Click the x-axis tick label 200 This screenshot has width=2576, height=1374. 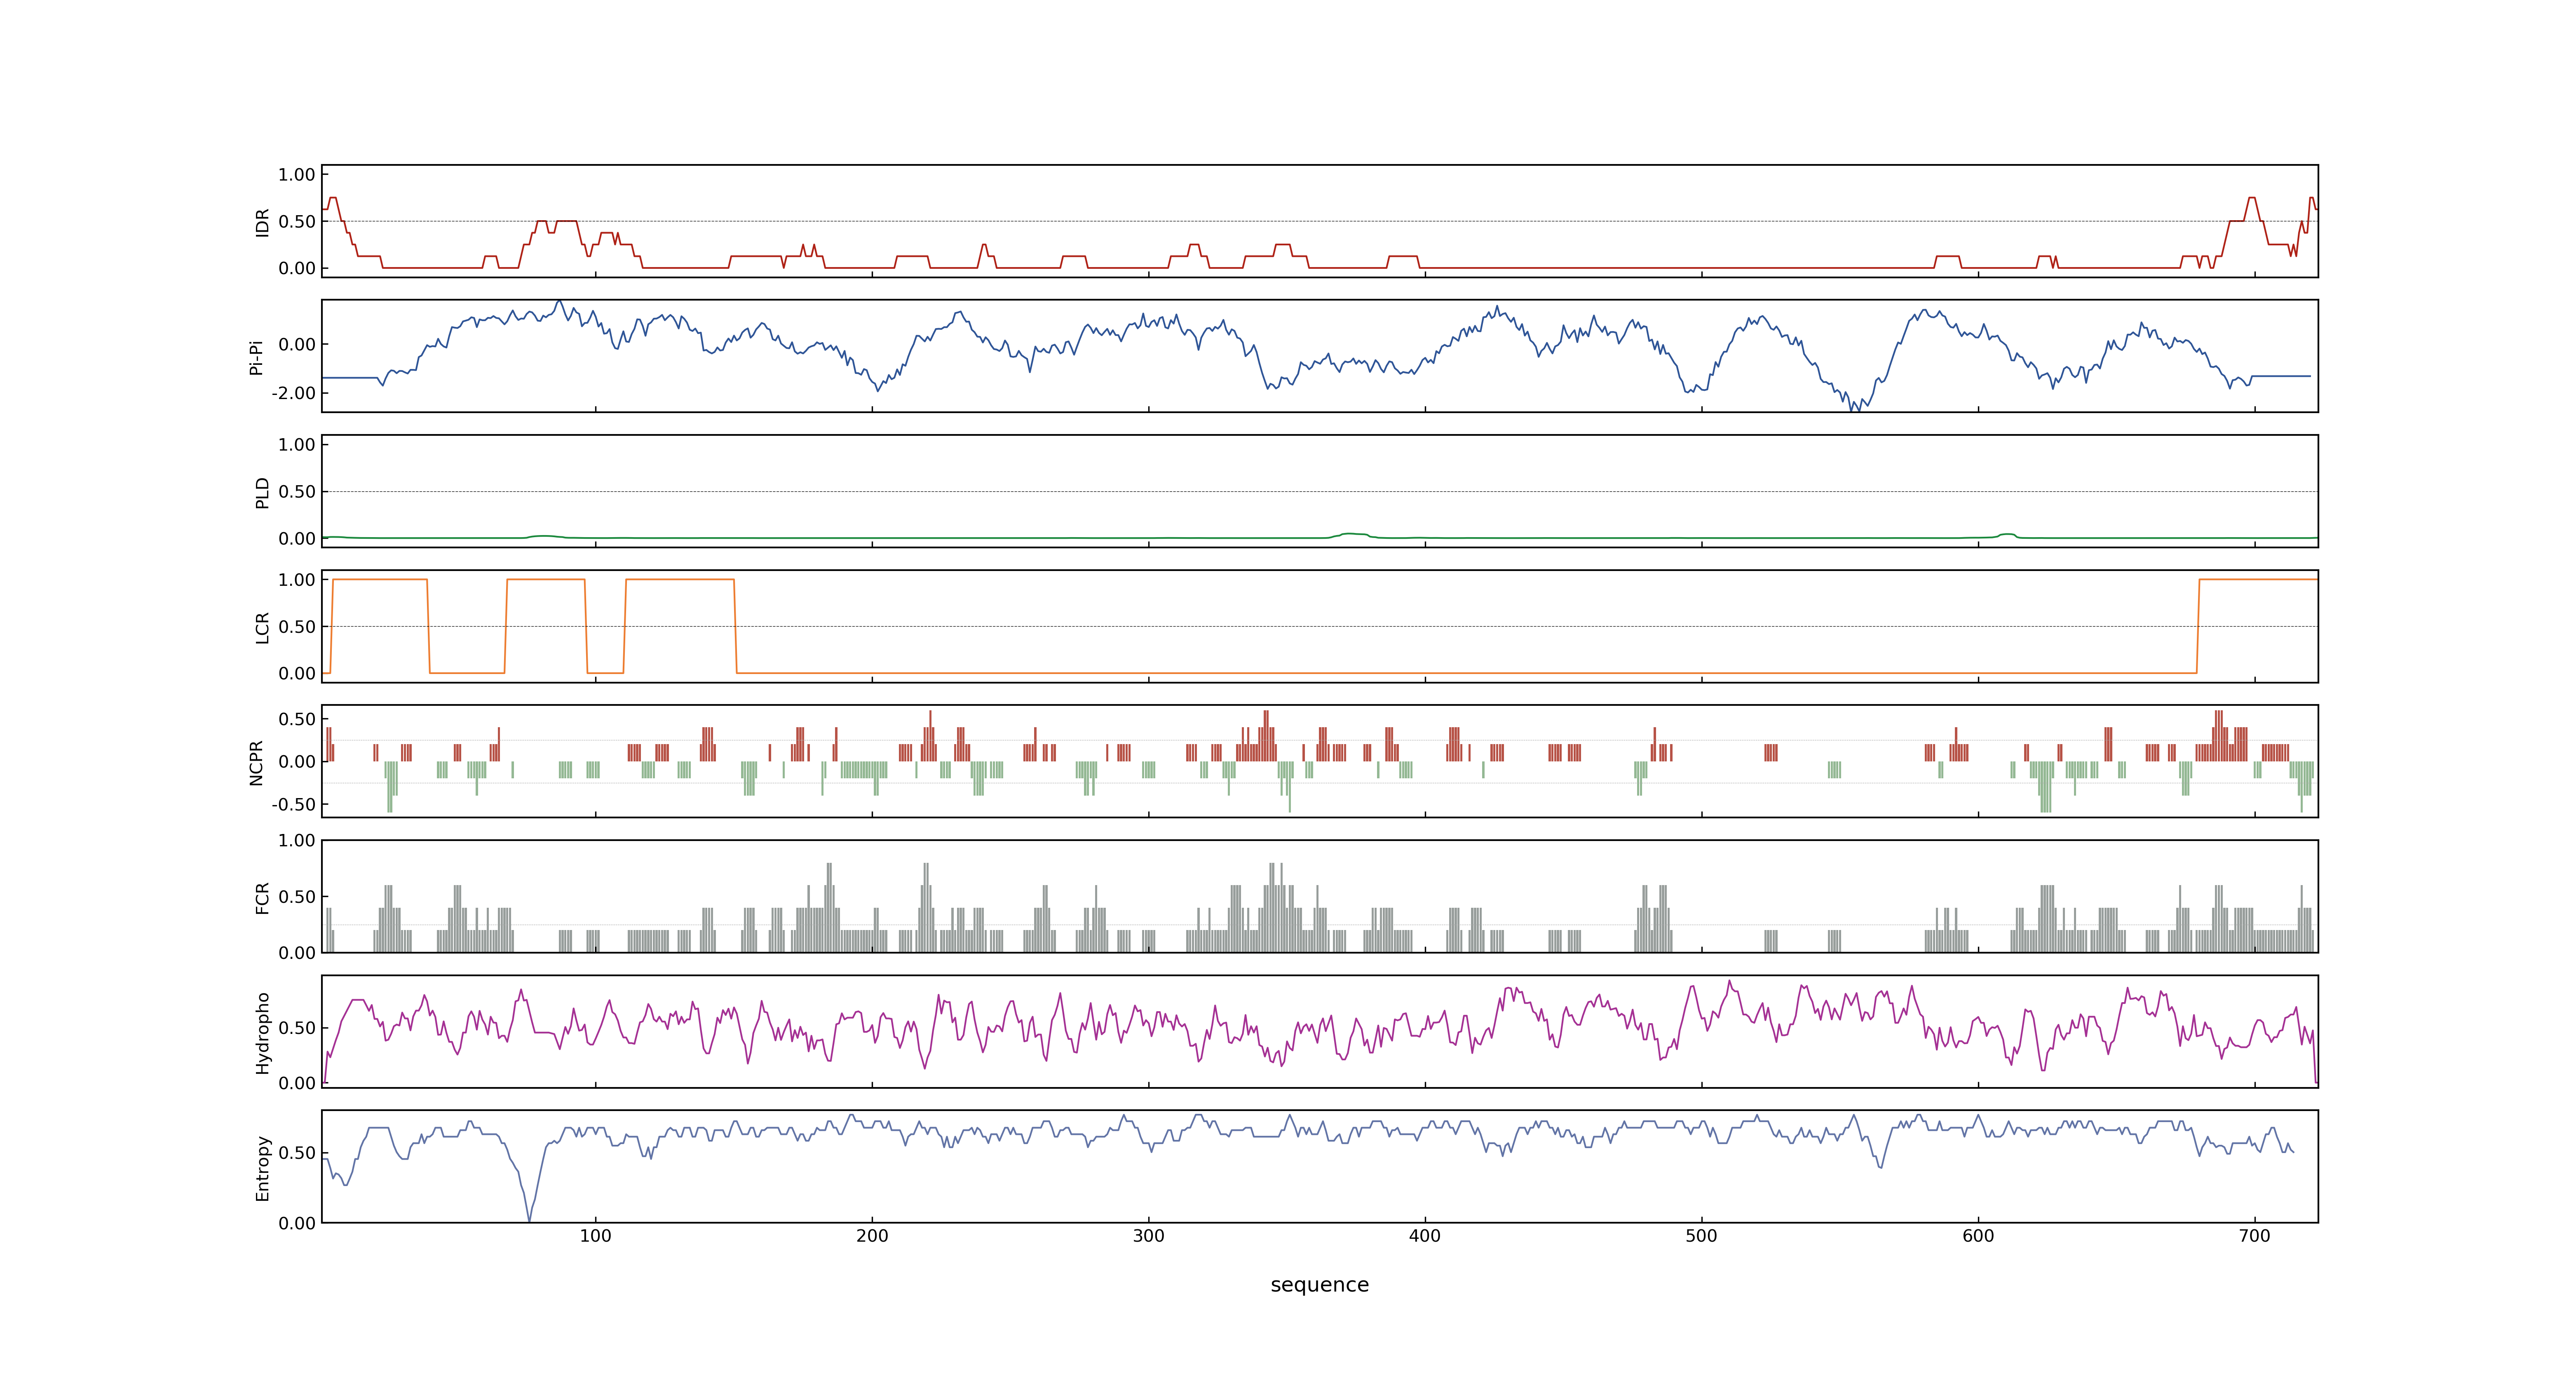coord(872,1236)
